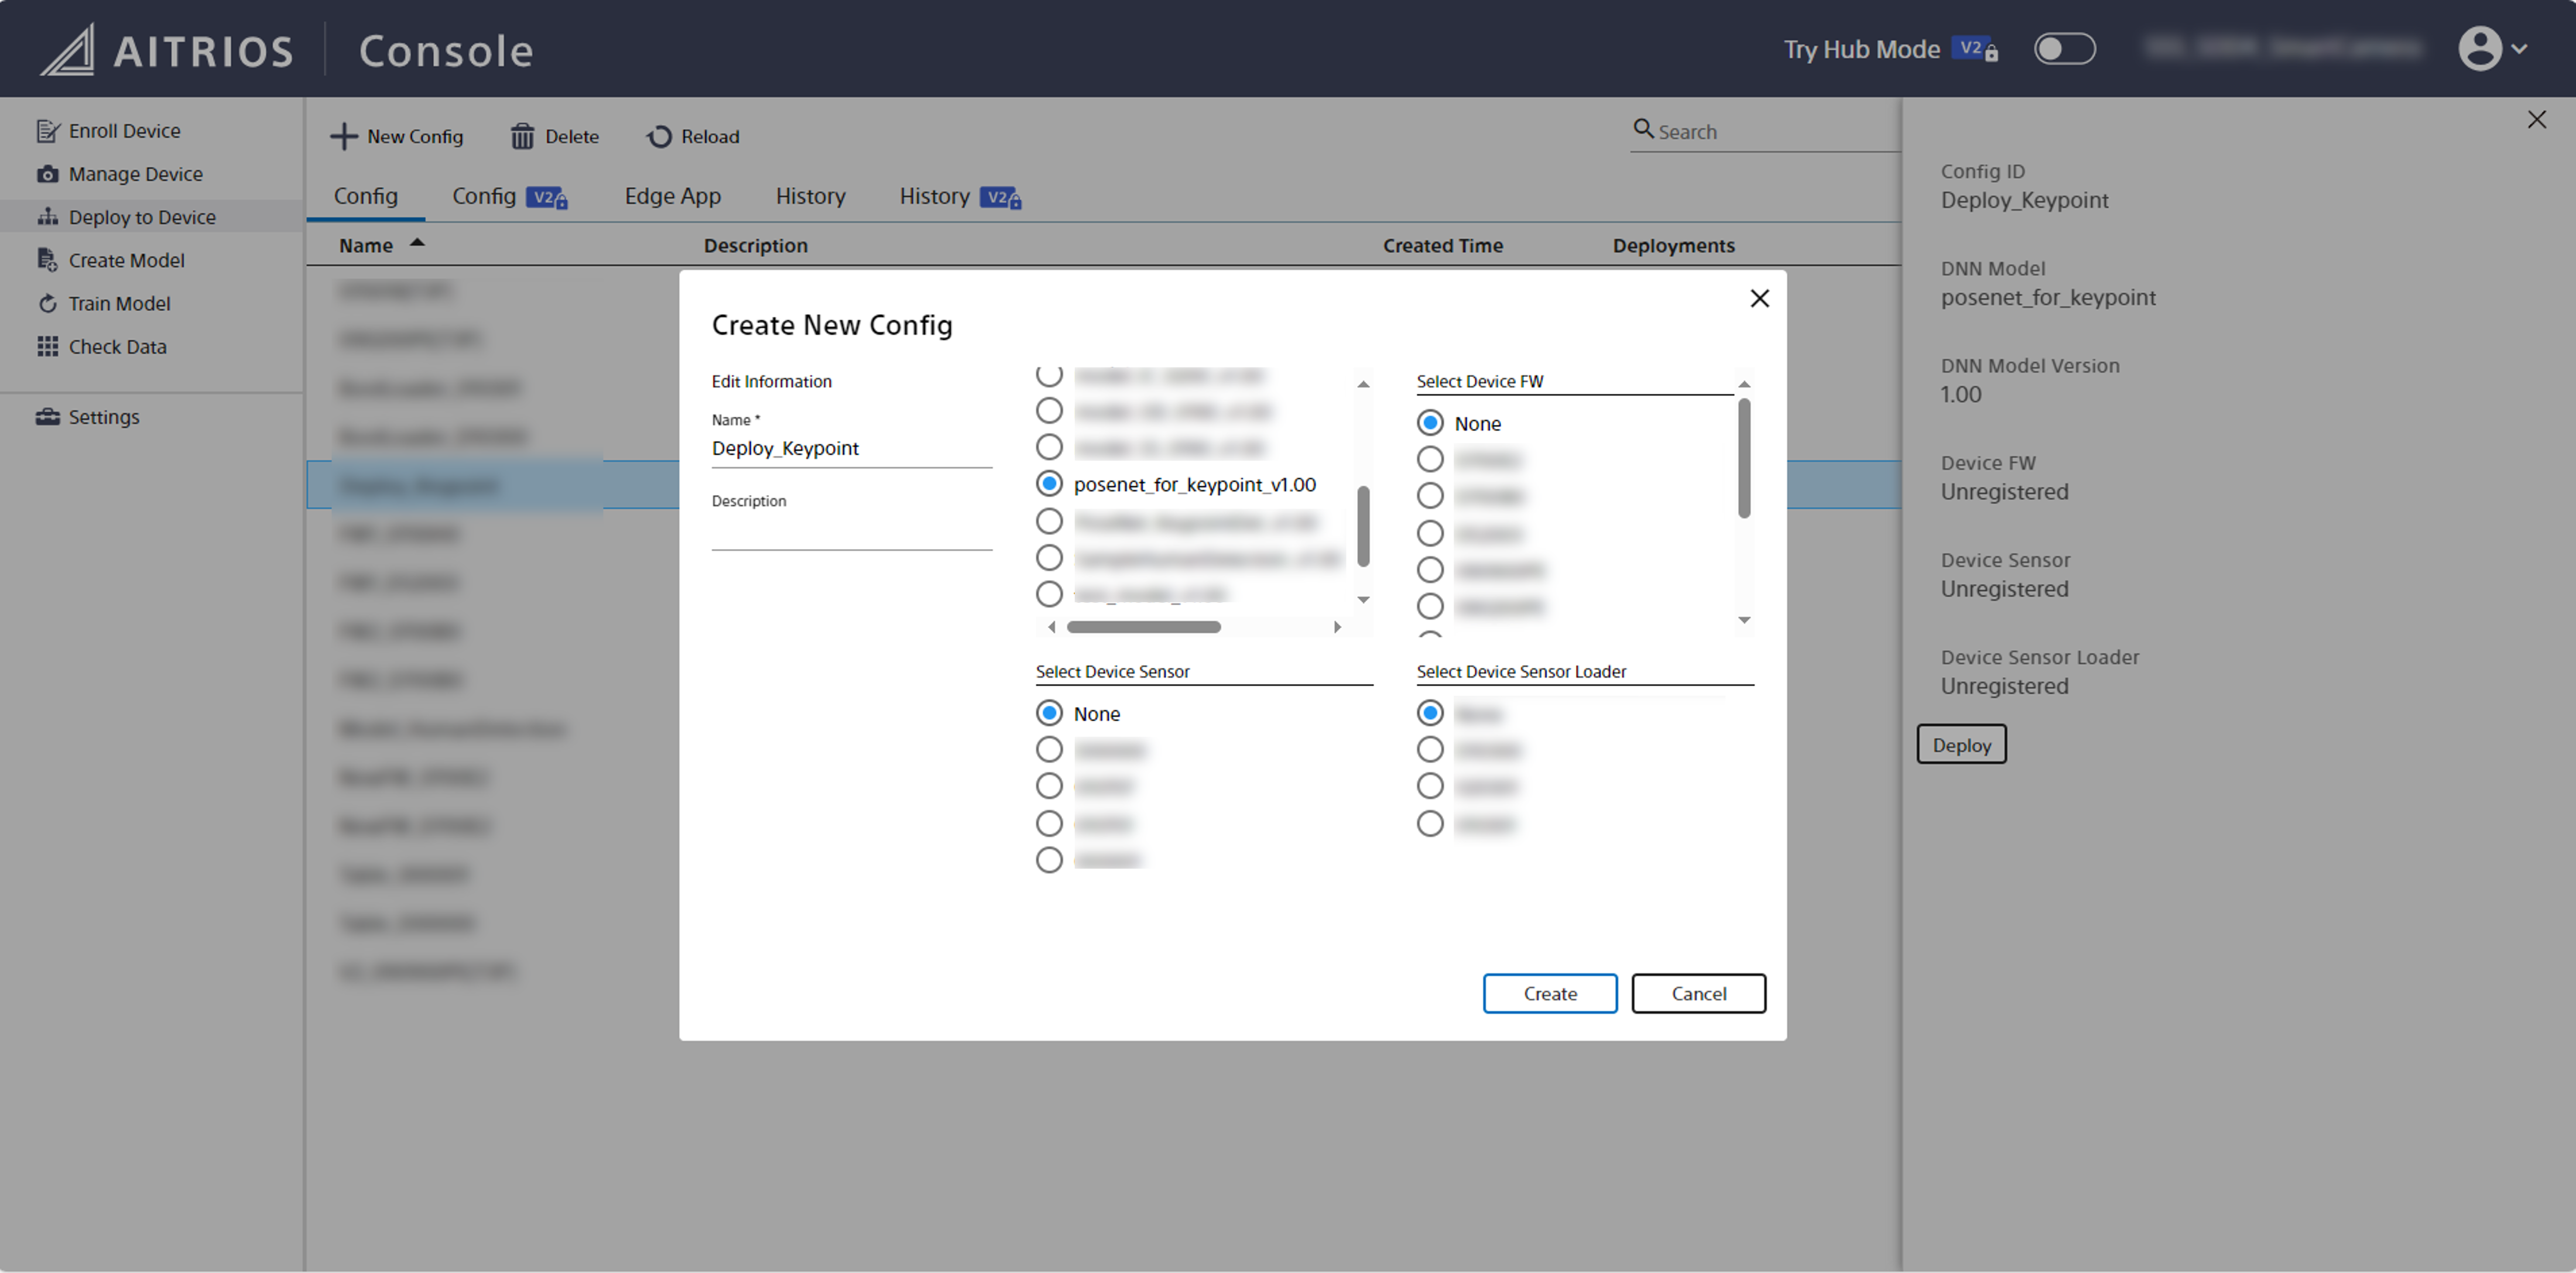This screenshot has height=1273, width=2576.
Task: Click the search magnifier icon
Action: (x=1643, y=129)
